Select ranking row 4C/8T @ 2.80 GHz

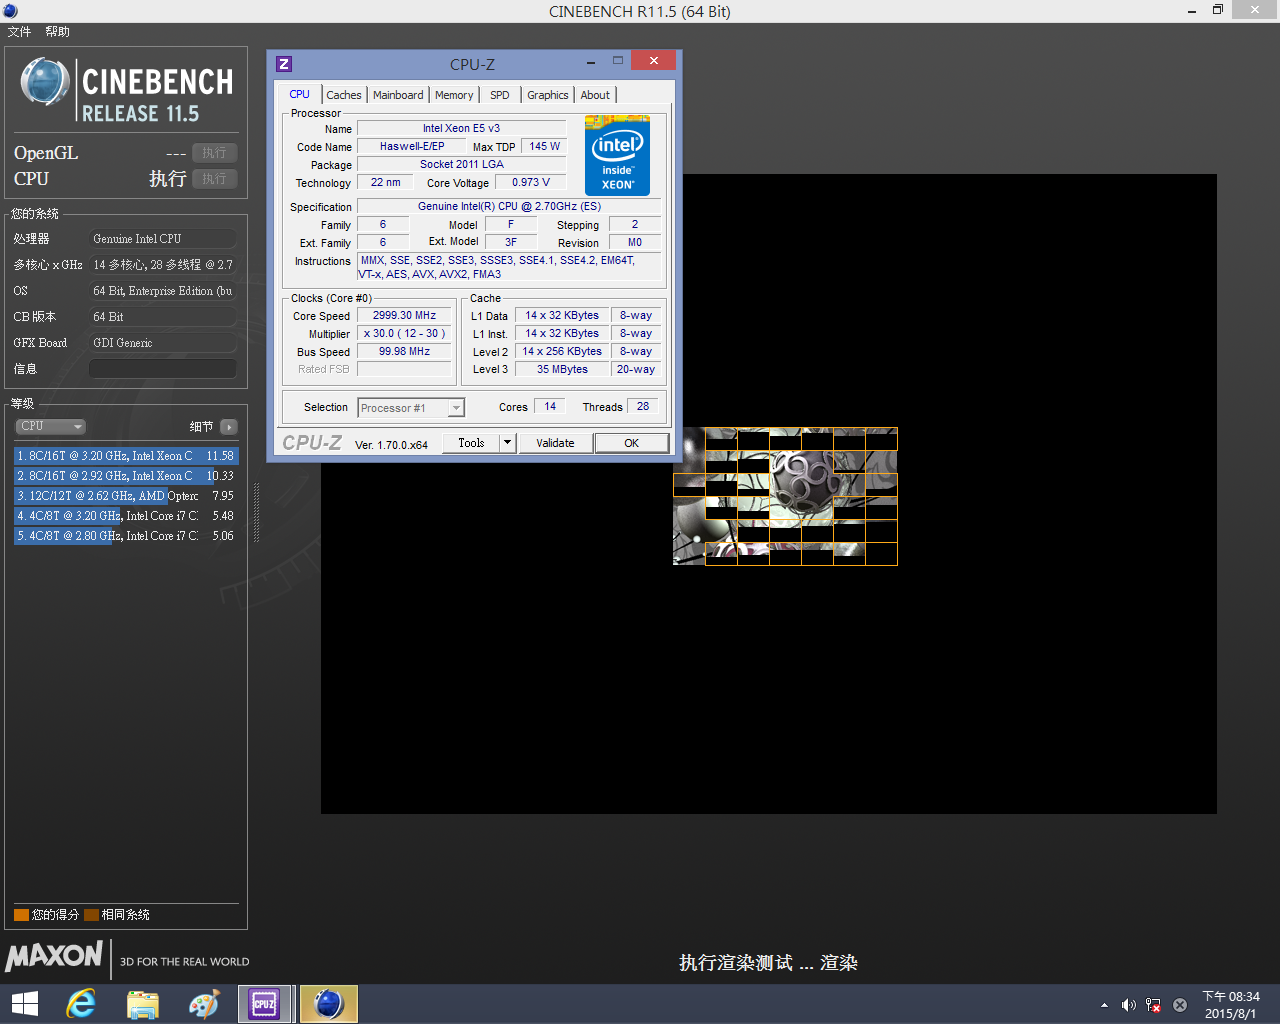coord(126,536)
